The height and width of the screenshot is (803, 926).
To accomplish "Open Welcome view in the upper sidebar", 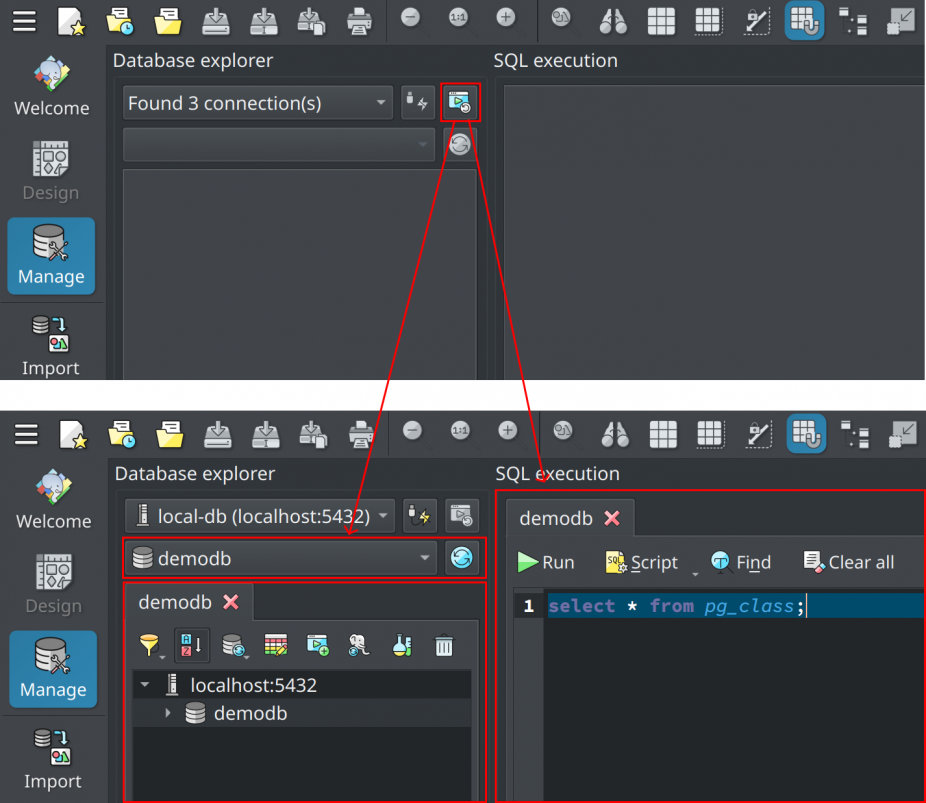I will (x=51, y=86).
